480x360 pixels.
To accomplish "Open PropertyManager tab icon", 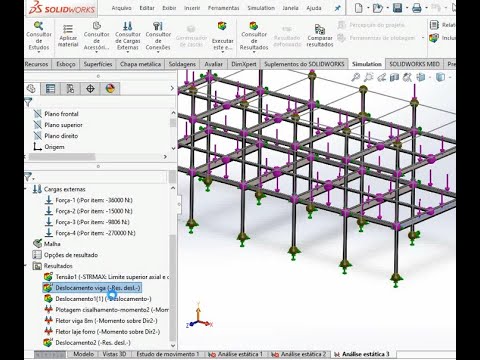I will click(x=50, y=89).
